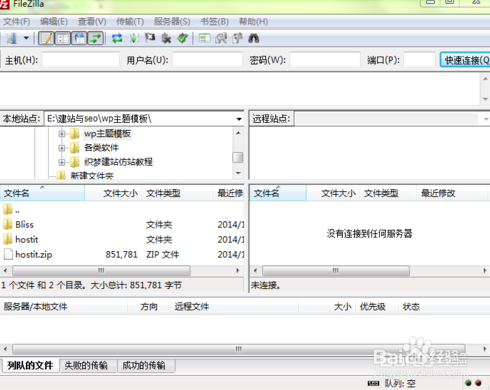The image size is (490, 390).
Task: Refresh the file and folder lists
Action: coord(117,38)
